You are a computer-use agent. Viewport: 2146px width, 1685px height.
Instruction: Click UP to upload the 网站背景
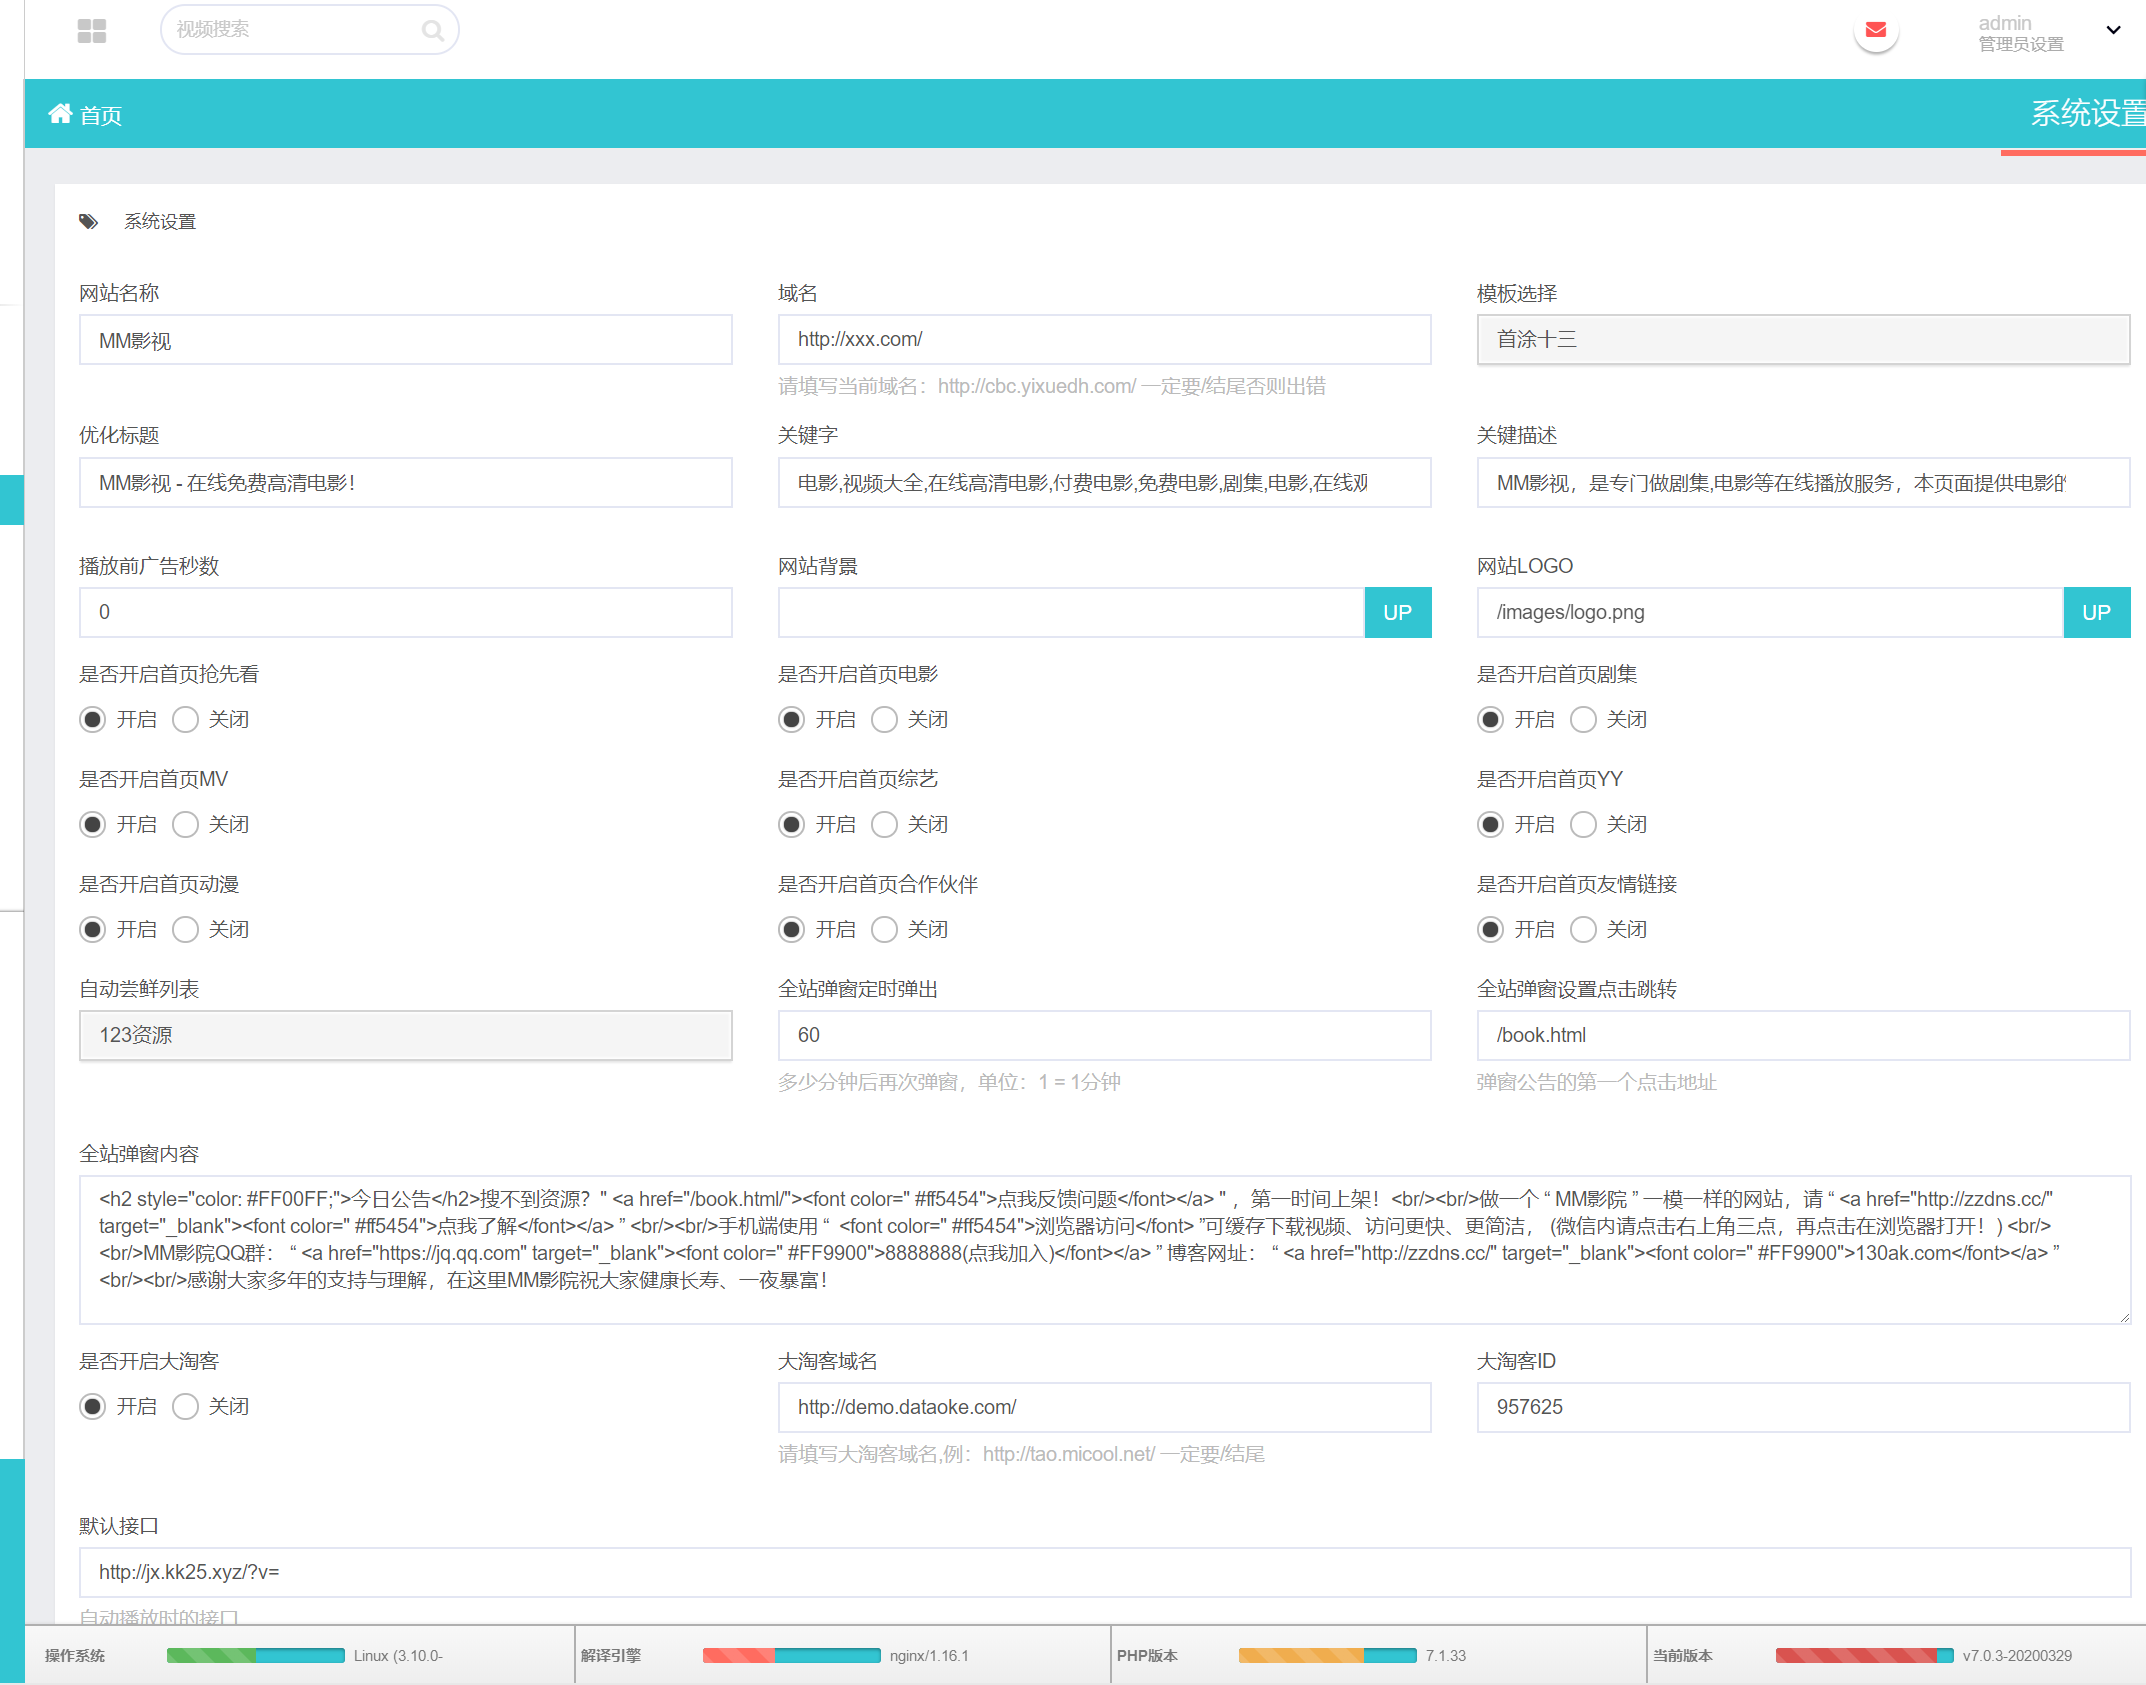tap(1397, 612)
